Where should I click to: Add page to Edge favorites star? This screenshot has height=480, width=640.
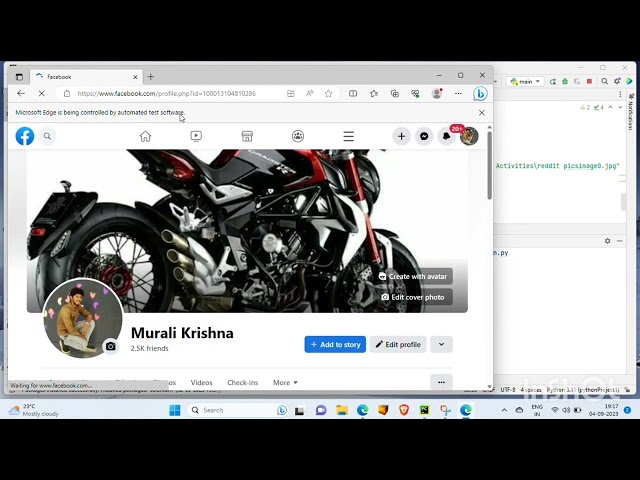329,94
